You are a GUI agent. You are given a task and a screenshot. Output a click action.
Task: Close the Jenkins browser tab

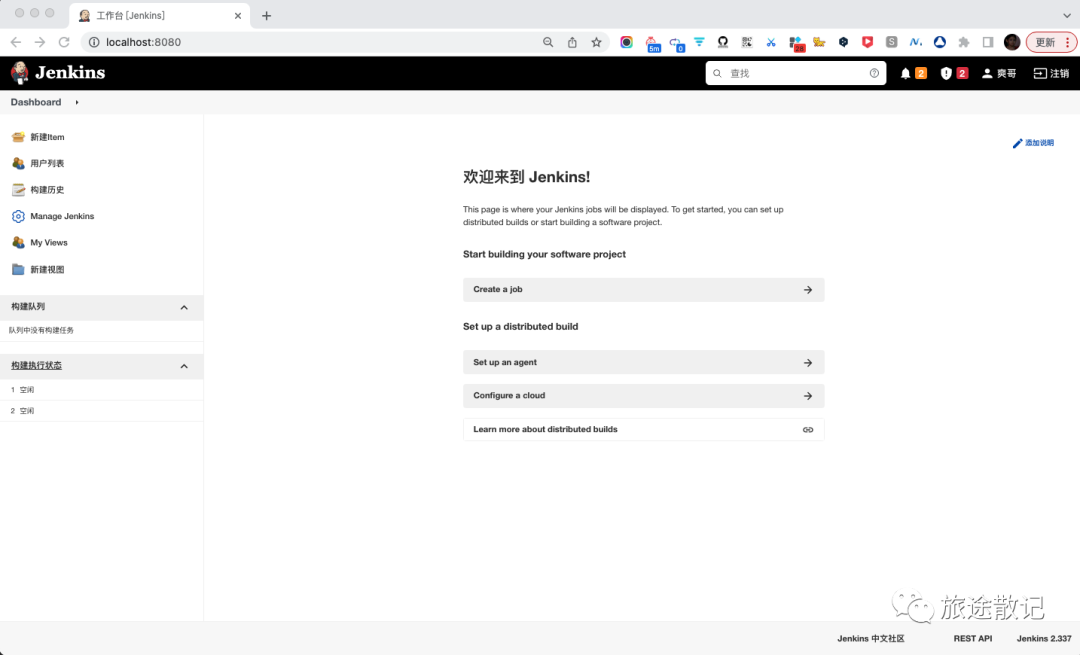[x=238, y=15]
